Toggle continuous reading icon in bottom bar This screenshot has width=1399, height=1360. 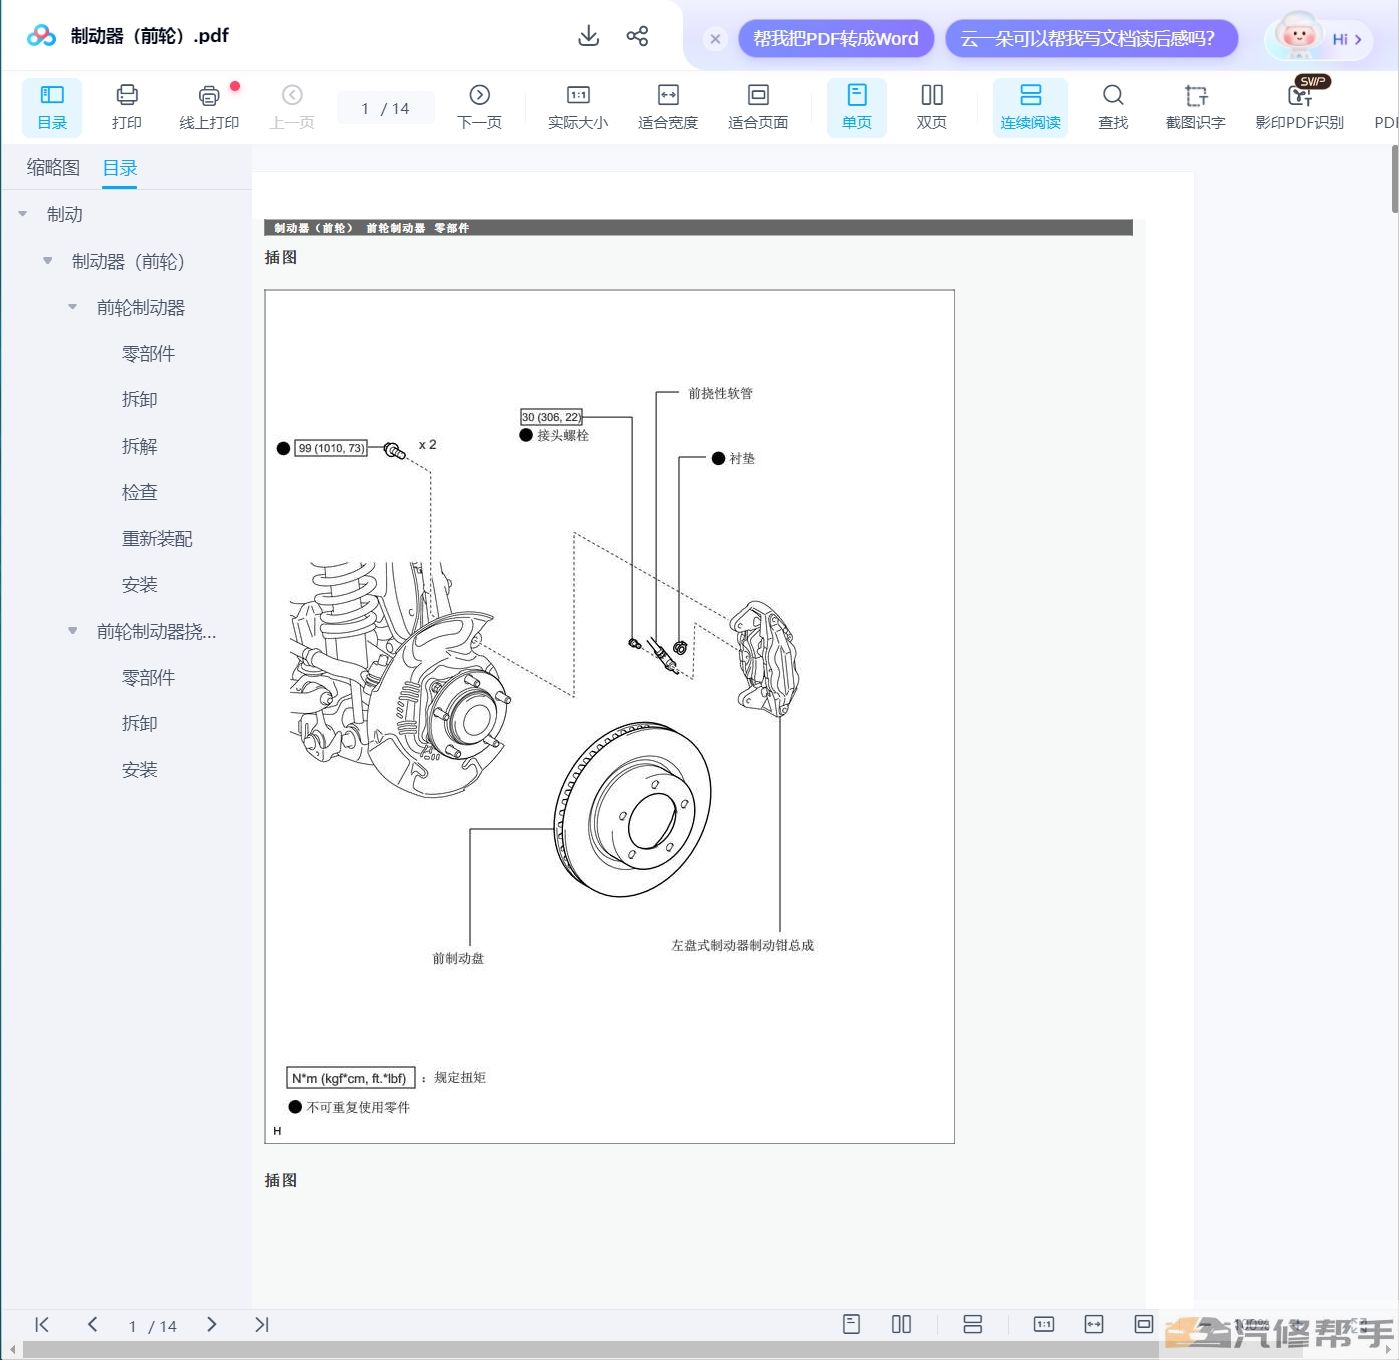pos(972,1324)
